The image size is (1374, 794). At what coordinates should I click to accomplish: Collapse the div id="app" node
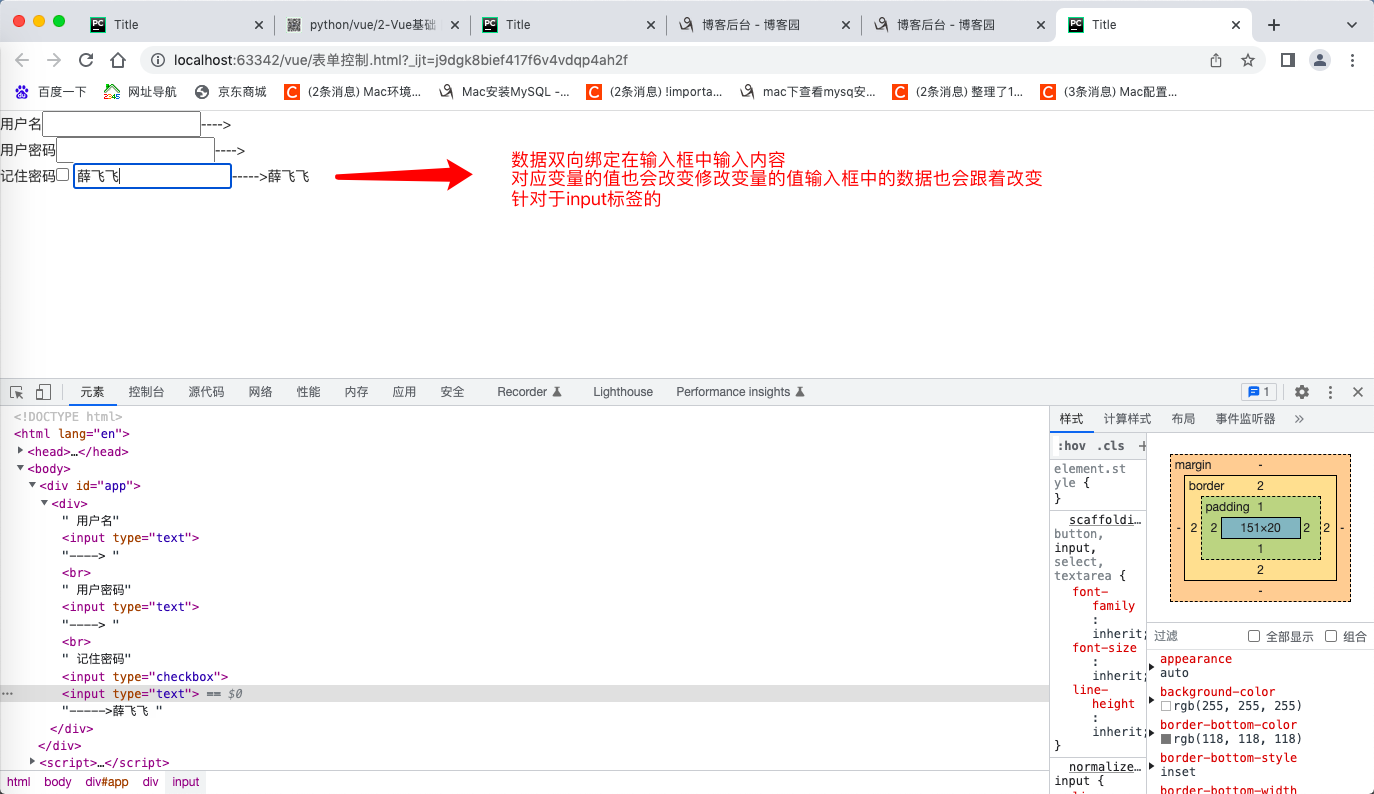[x=33, y=485]
